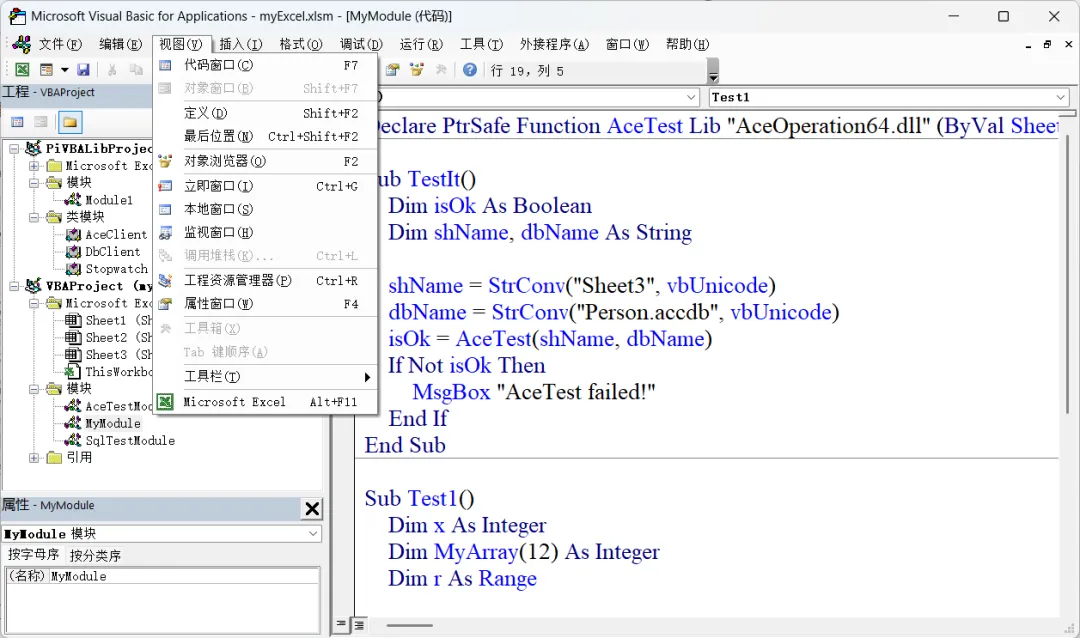Open toolbar options arrow at toolbar end
This screenshot has height=638, width=1080.
[x=713, y=71]
